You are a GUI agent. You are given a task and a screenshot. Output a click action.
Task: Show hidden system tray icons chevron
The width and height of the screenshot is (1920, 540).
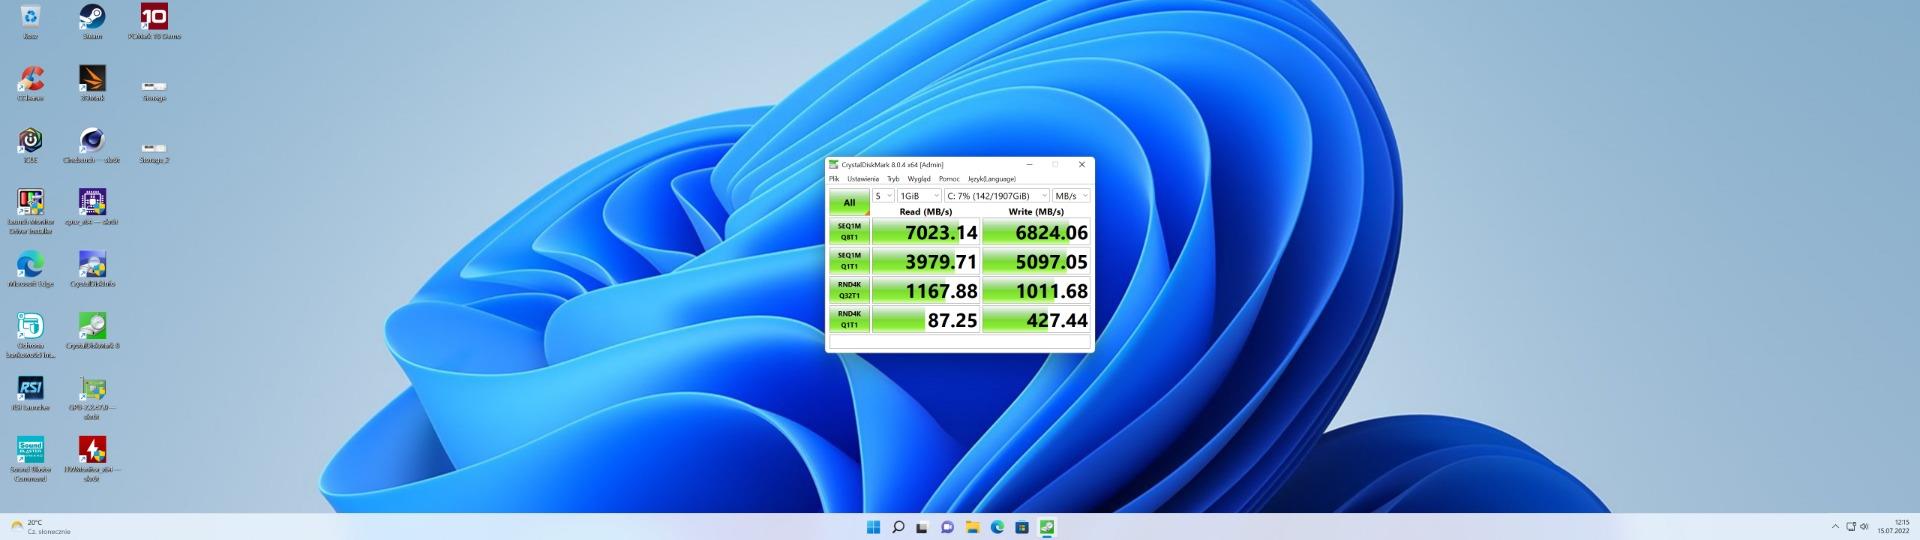(x=1835, y=527)
